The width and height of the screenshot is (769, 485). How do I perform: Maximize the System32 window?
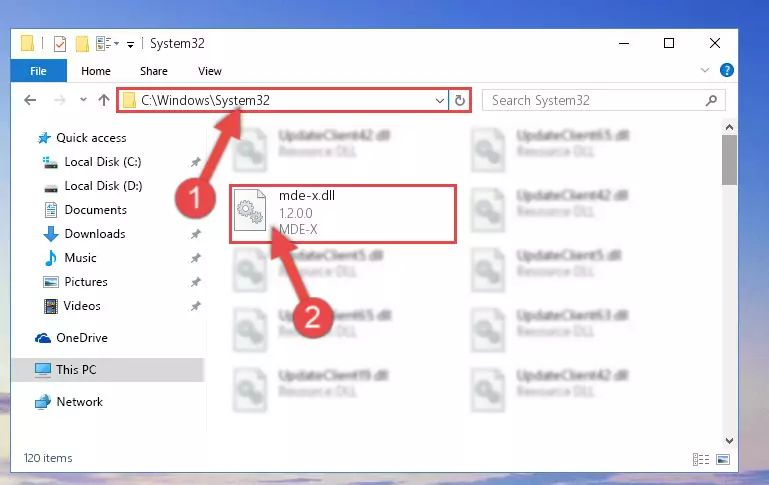(x=668, y=44)
